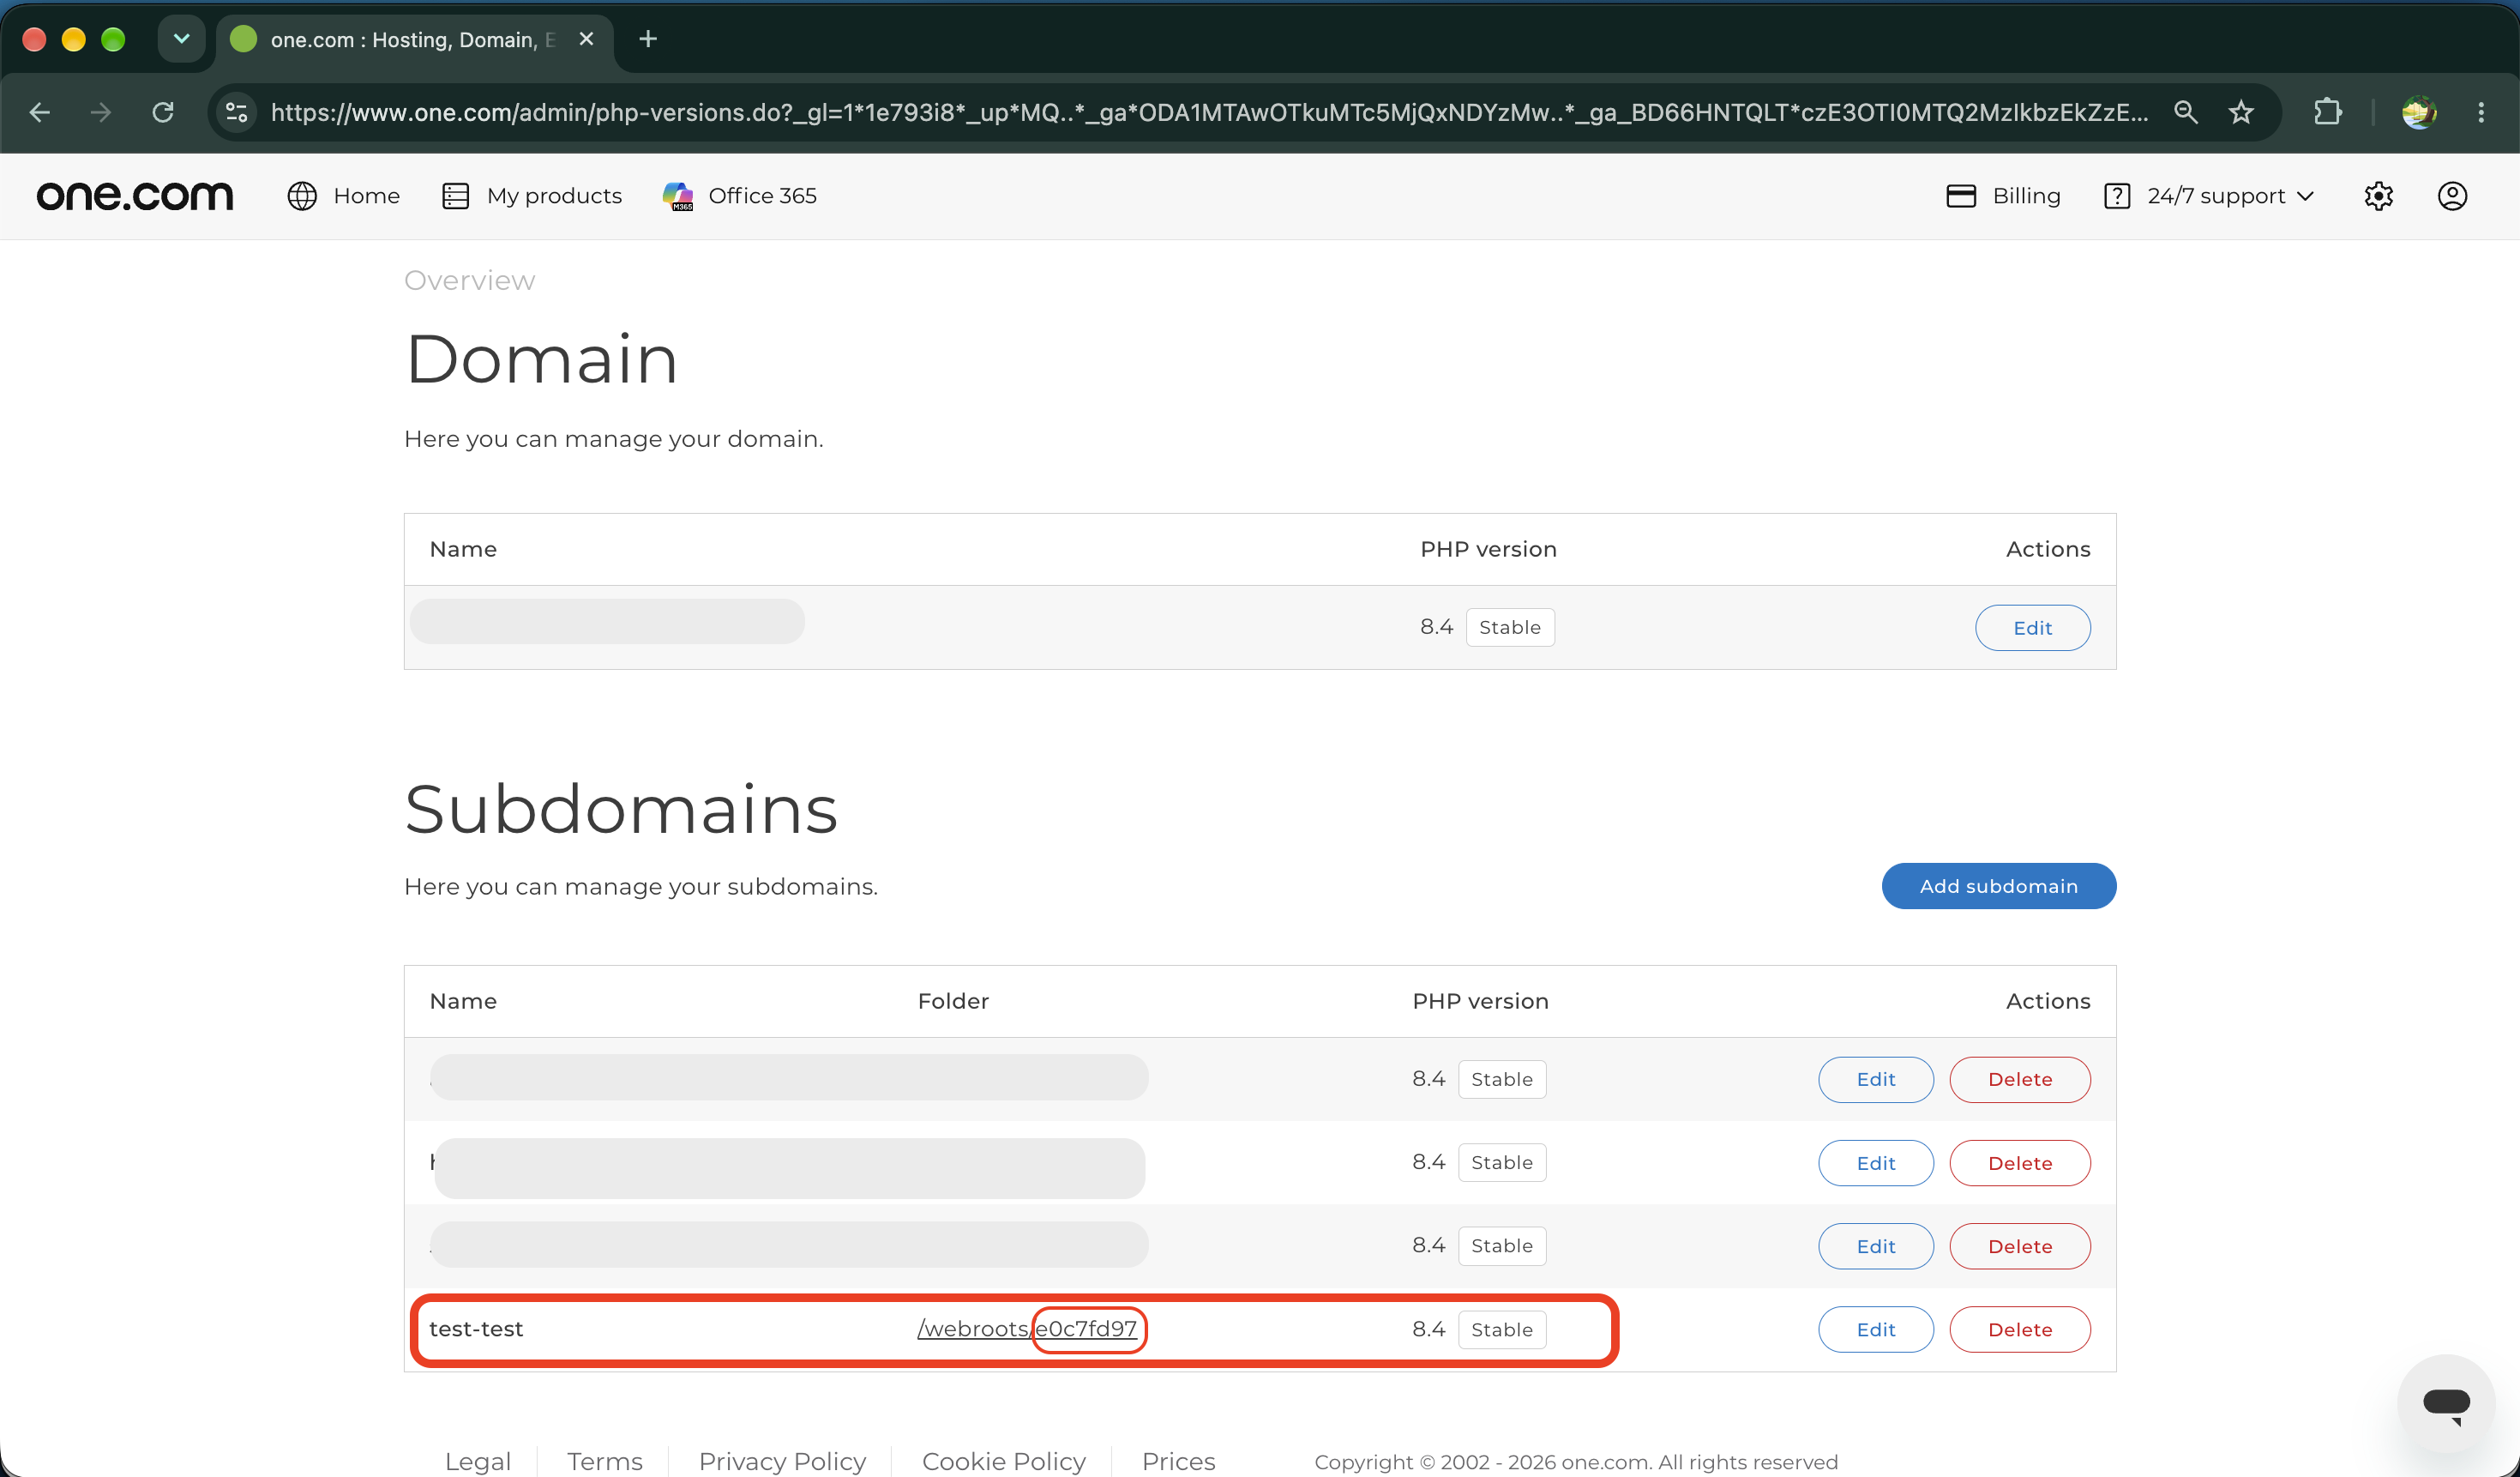Click the Add subdomain button
Image resolution: width=2520 pixels, height=1477 pixels.
(1998, 886)
